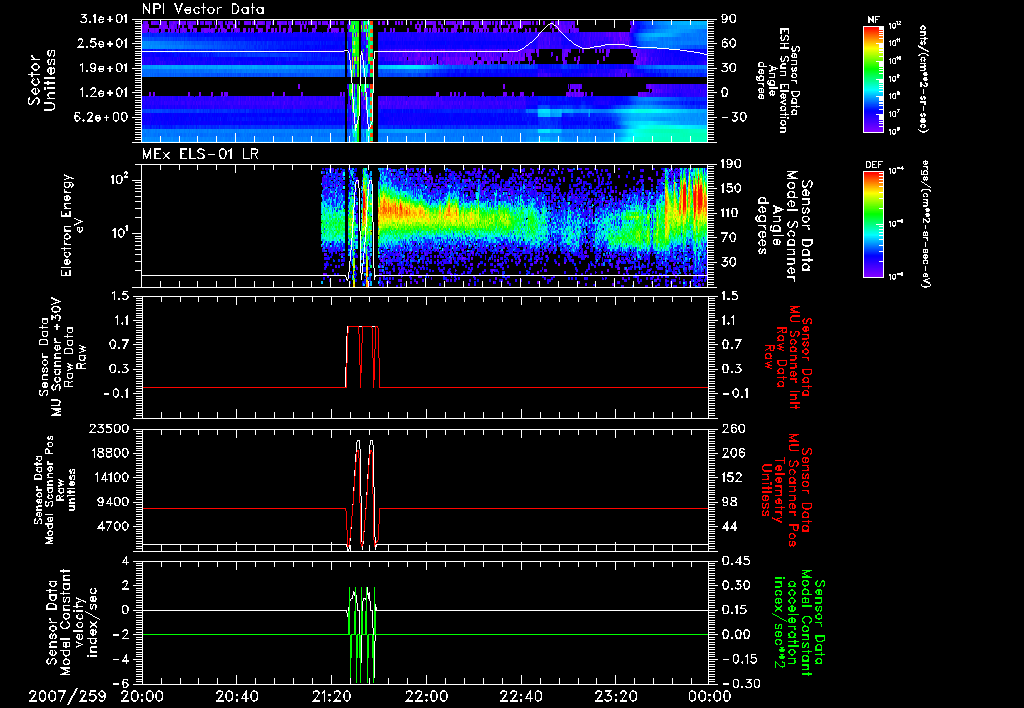Click the "9400" scanner position tick label

[112, 502]
